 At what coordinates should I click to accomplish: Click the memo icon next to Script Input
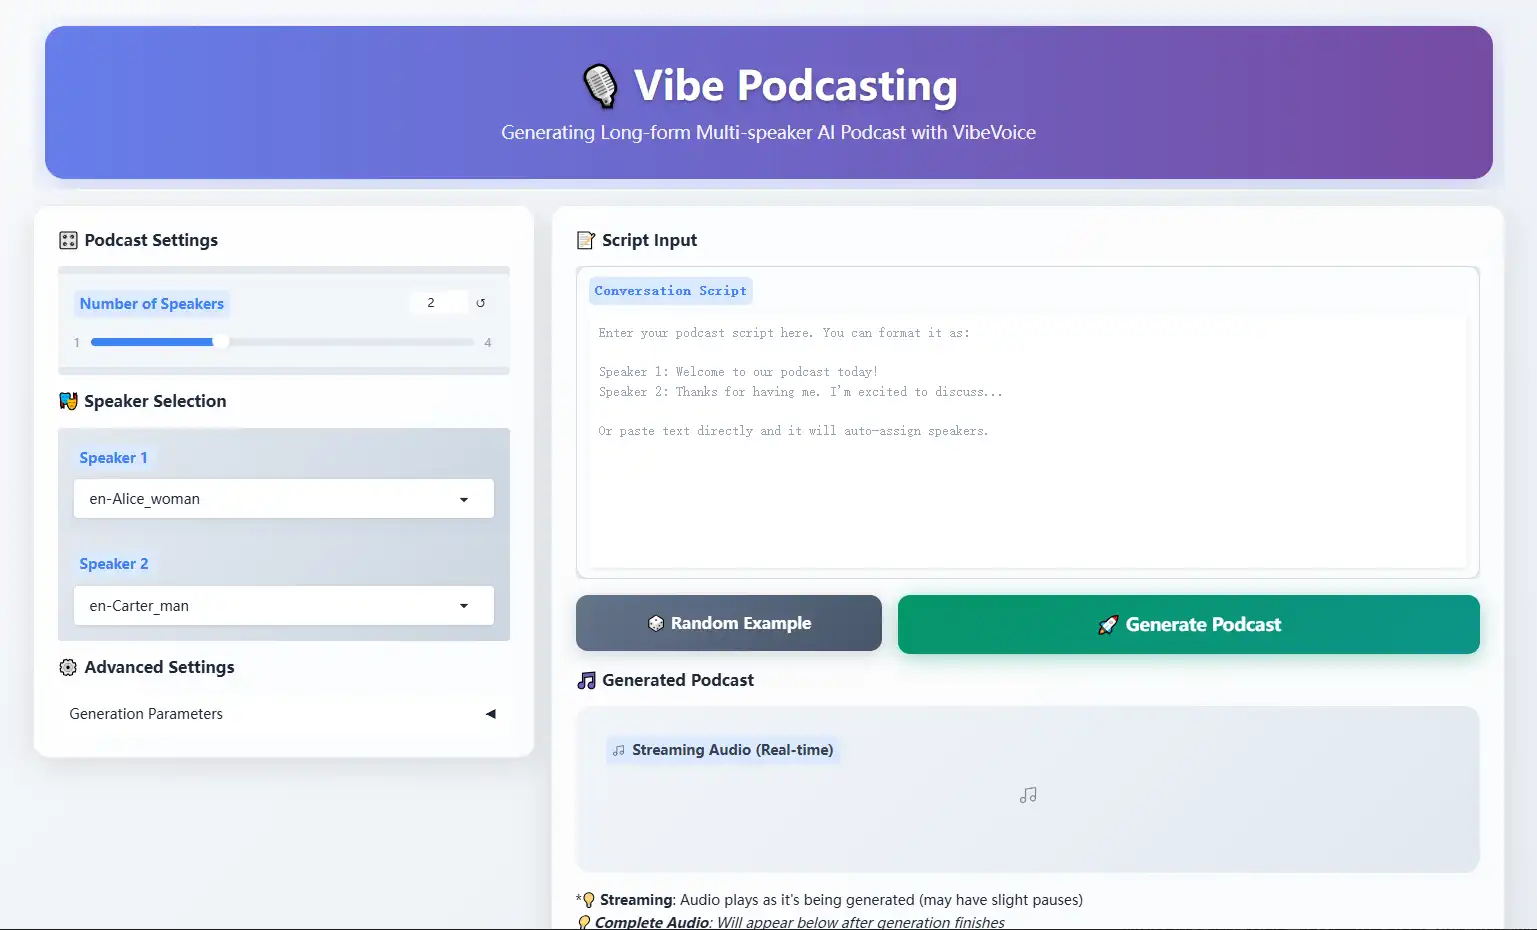tap(586, 240)
